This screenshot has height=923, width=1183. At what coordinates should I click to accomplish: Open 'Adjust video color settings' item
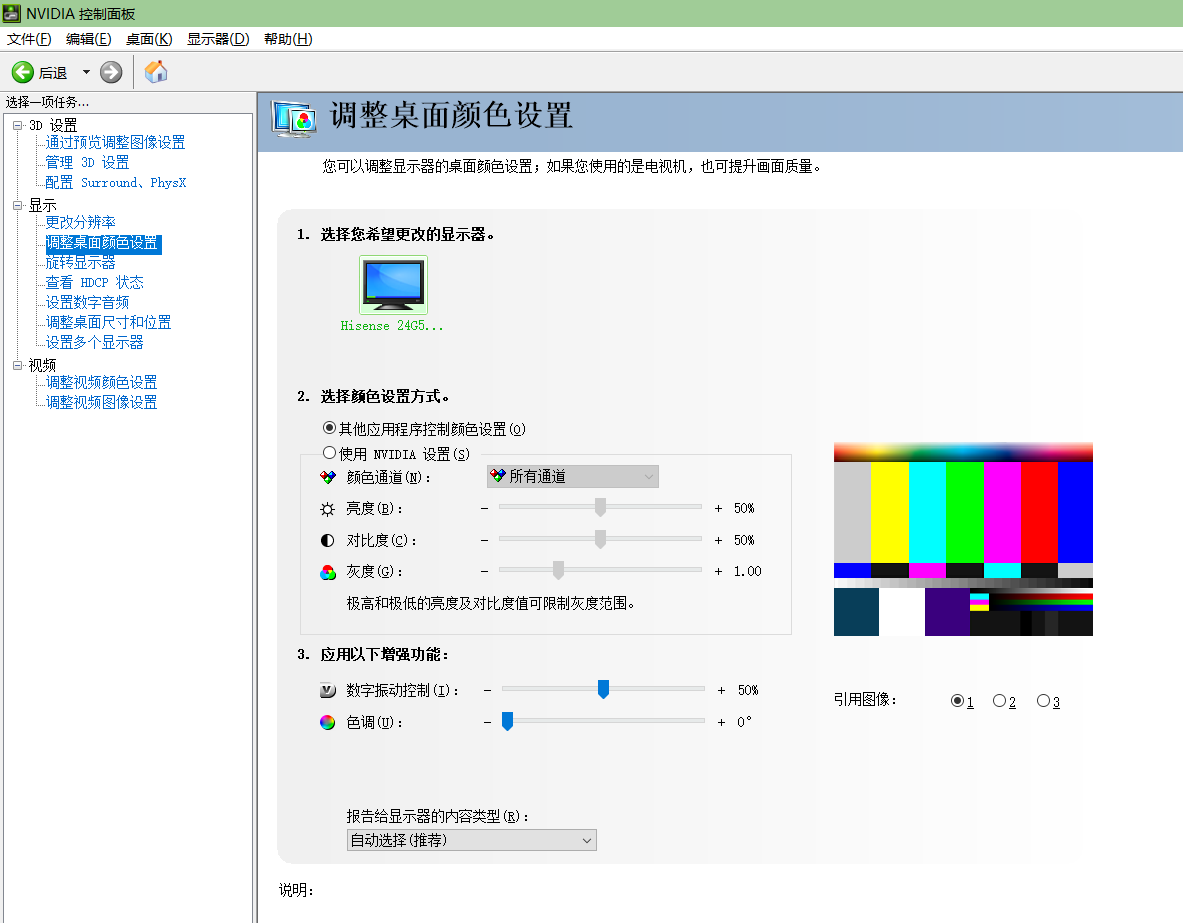[101, 383]
